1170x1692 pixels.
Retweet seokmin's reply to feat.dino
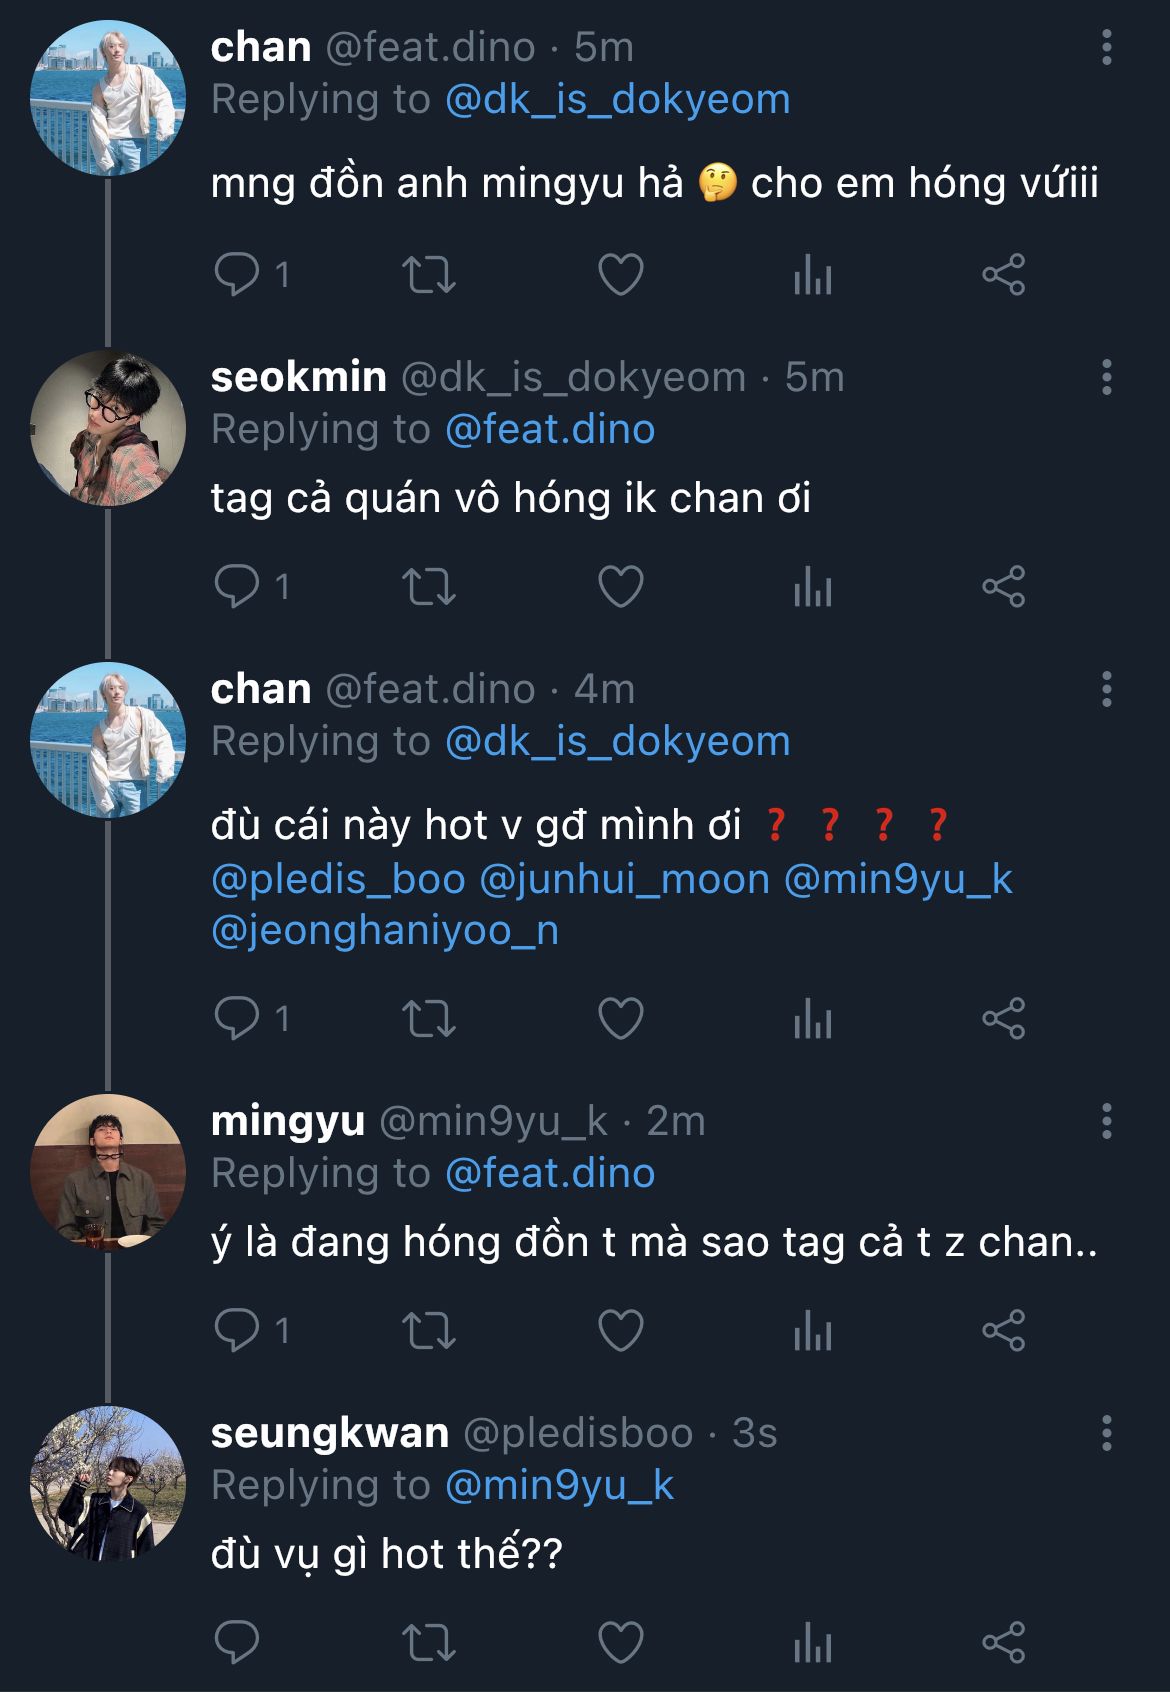(429, 586)
